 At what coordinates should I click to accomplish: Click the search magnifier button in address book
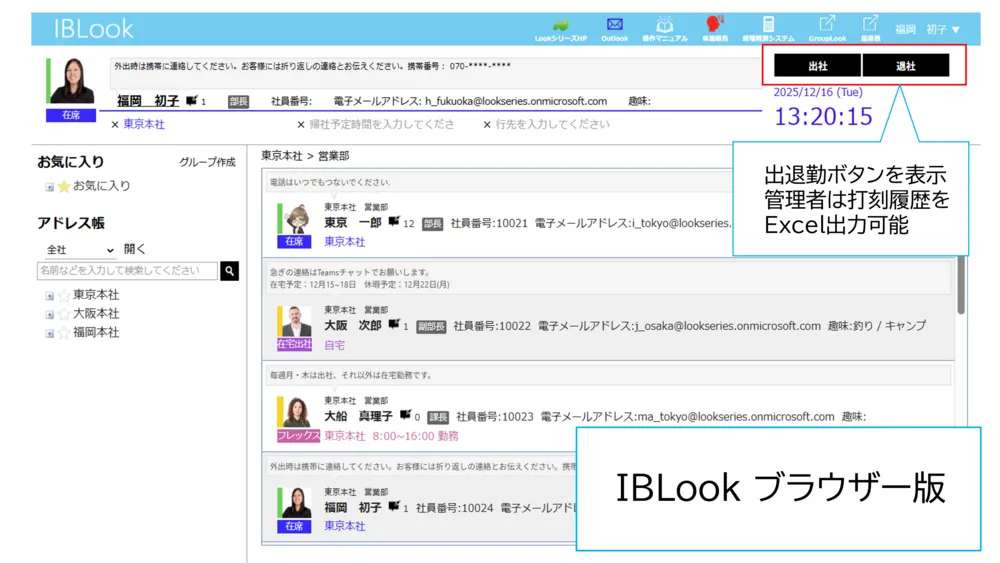[230, 271]
